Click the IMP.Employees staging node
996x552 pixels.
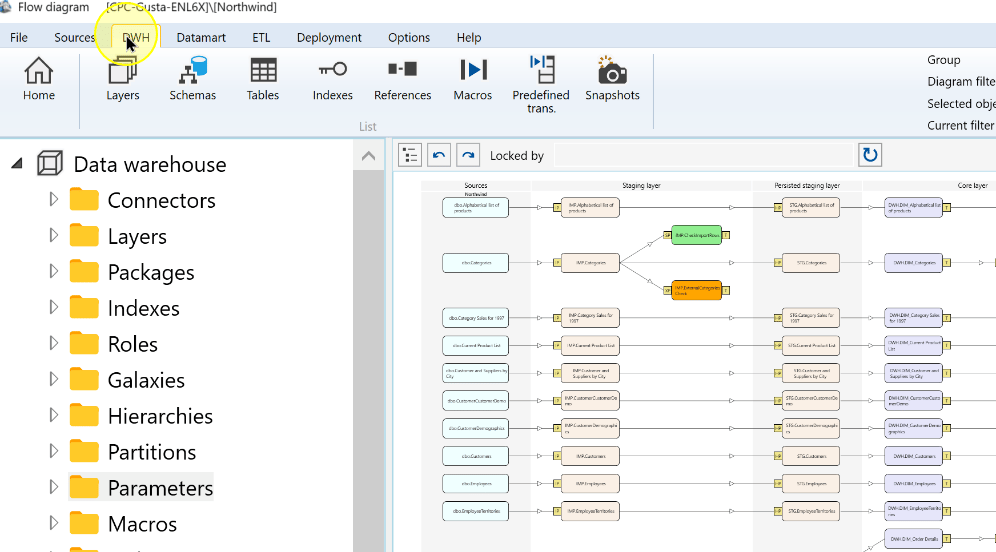(590, 483)
